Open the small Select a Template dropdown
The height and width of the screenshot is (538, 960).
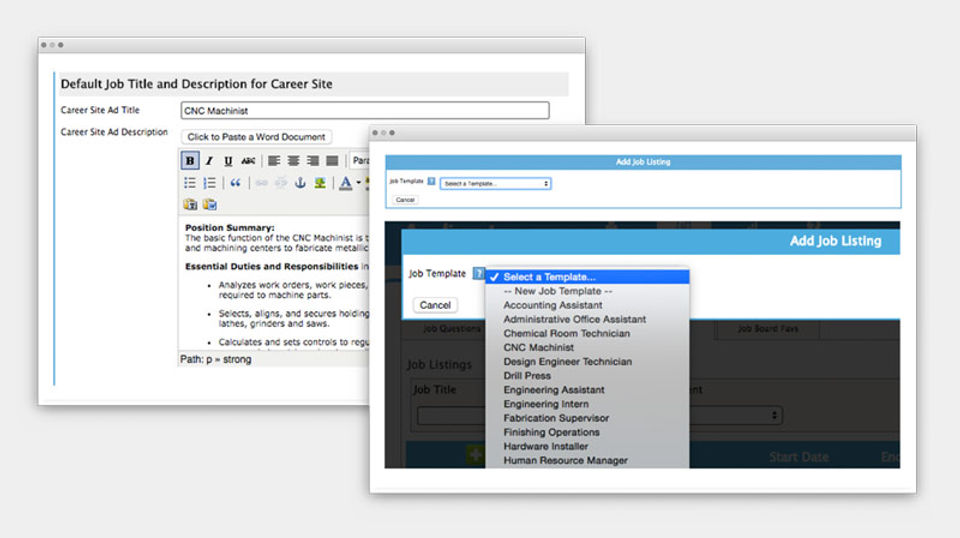point(495,184)
